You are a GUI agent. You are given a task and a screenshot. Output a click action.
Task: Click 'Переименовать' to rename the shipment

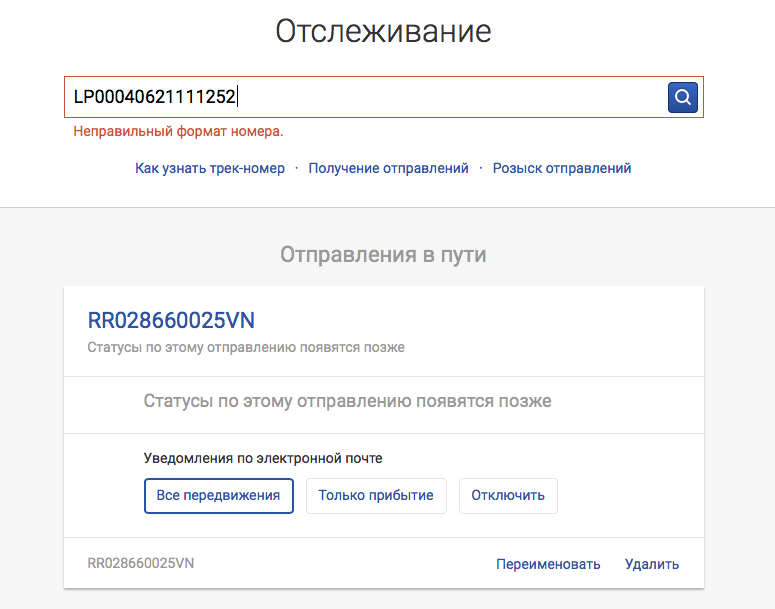click(x=548, y=564)
